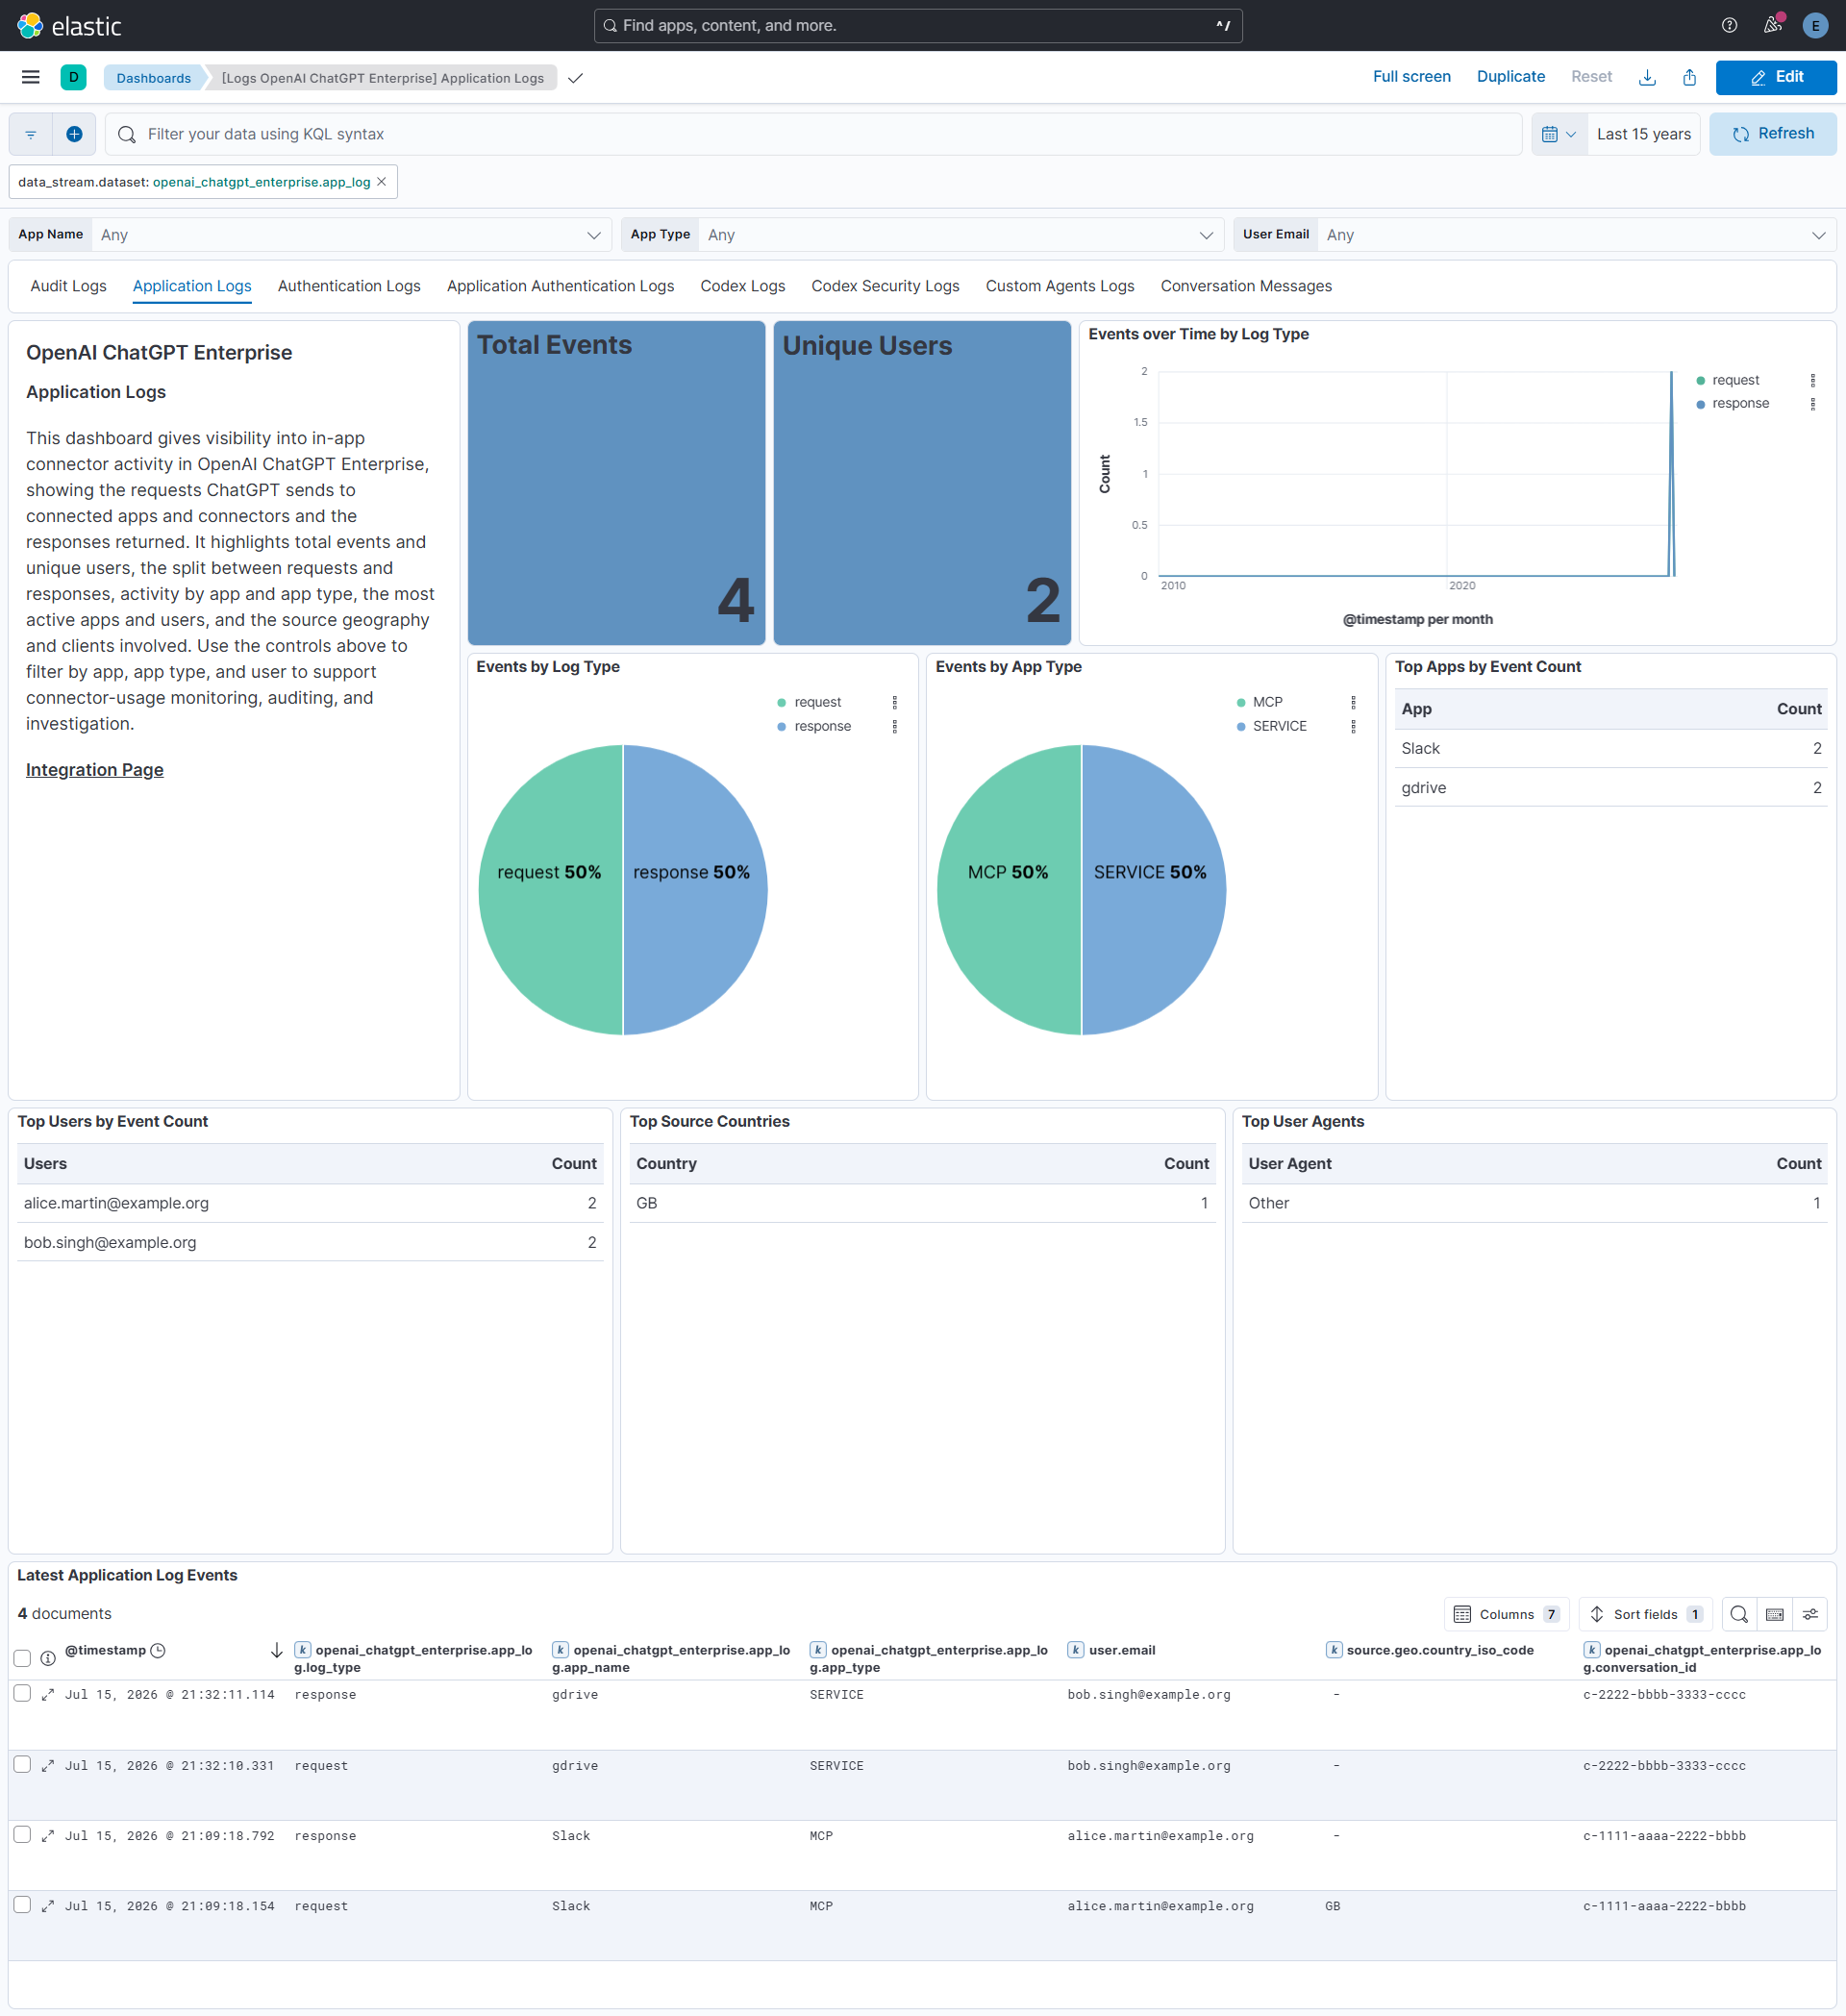Open options for MCP legend entry

1353,703
